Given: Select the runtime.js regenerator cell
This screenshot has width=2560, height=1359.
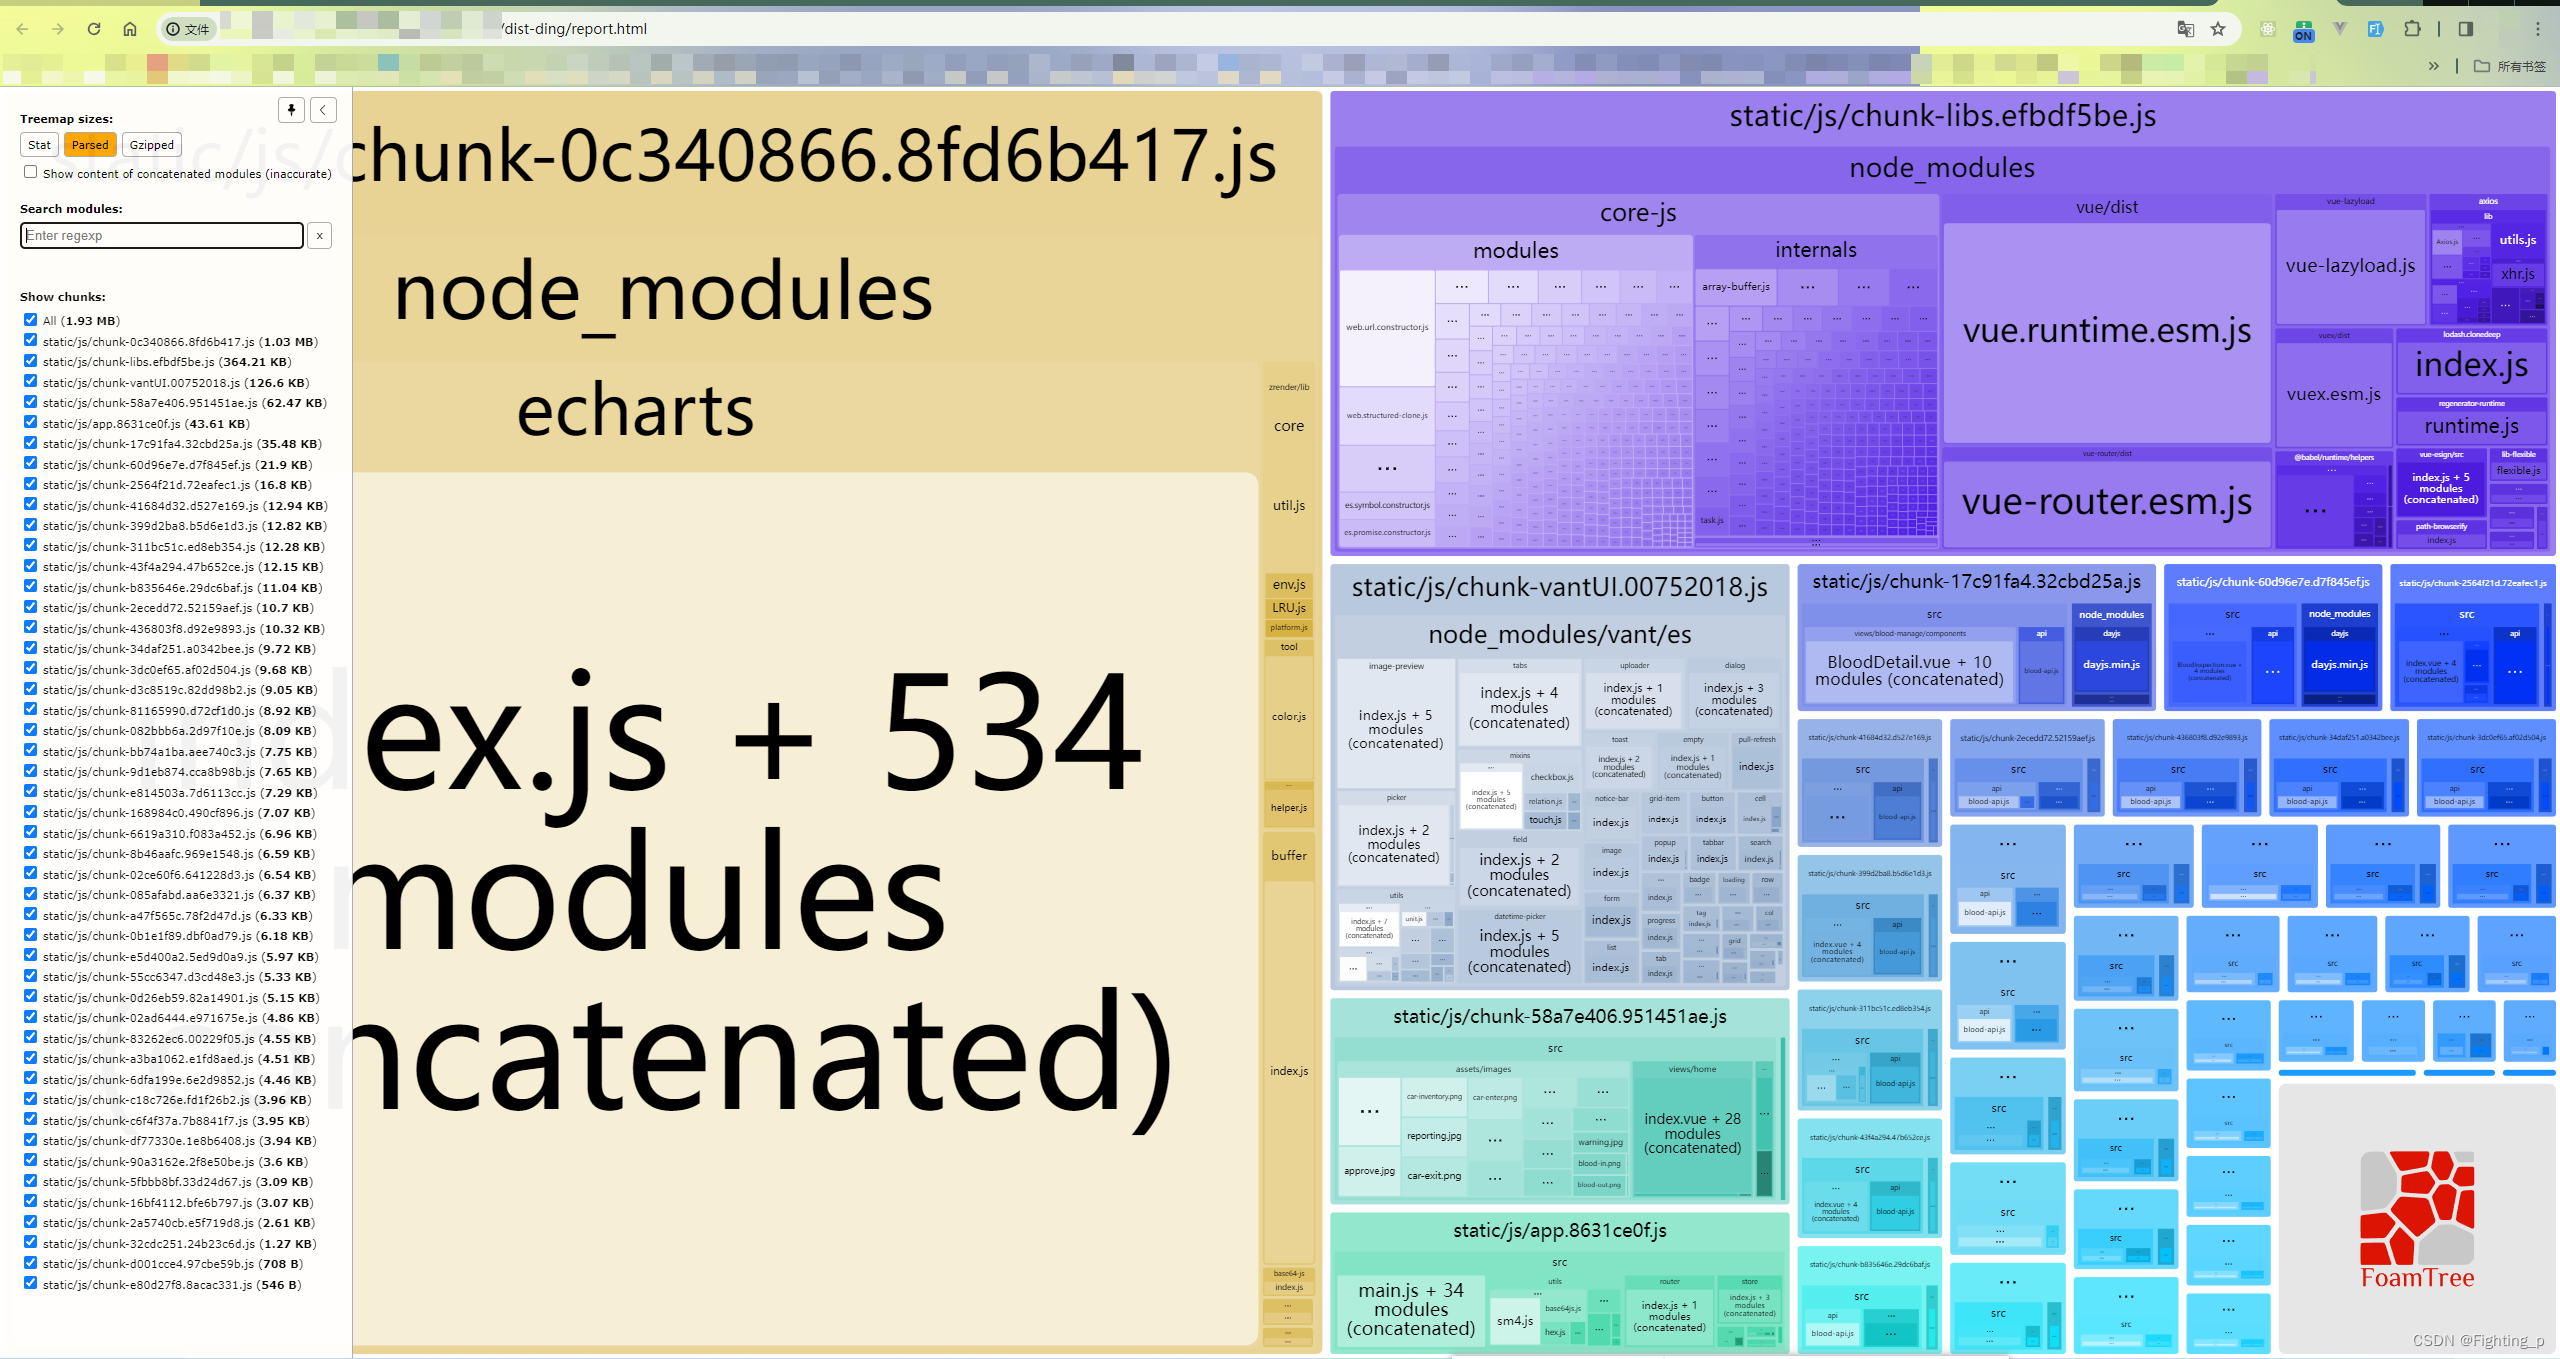Looking at the screenshot, I should (2471, 427).
